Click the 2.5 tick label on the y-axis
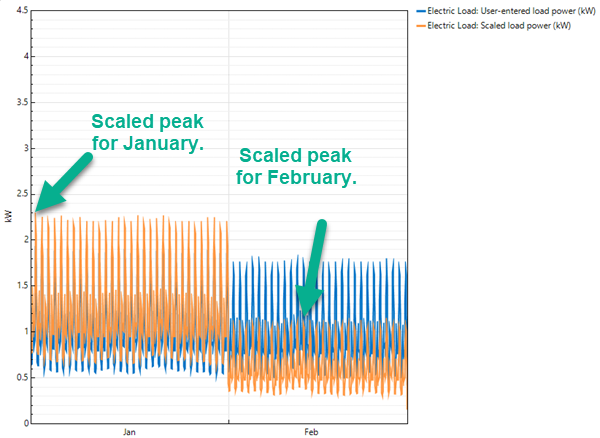This screenshot has height=438, width=600. tap(21, 194)
